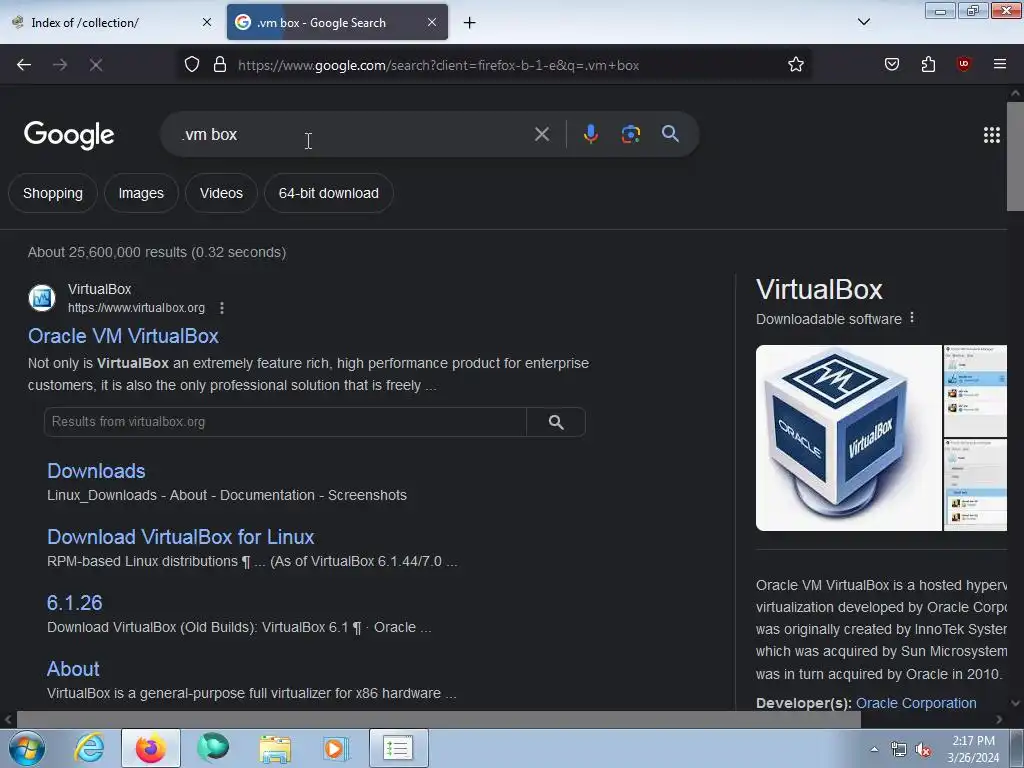Click in the Google search text field
Image resolution: width=1024 pixels, height=768 pixels.
(353, 135)
